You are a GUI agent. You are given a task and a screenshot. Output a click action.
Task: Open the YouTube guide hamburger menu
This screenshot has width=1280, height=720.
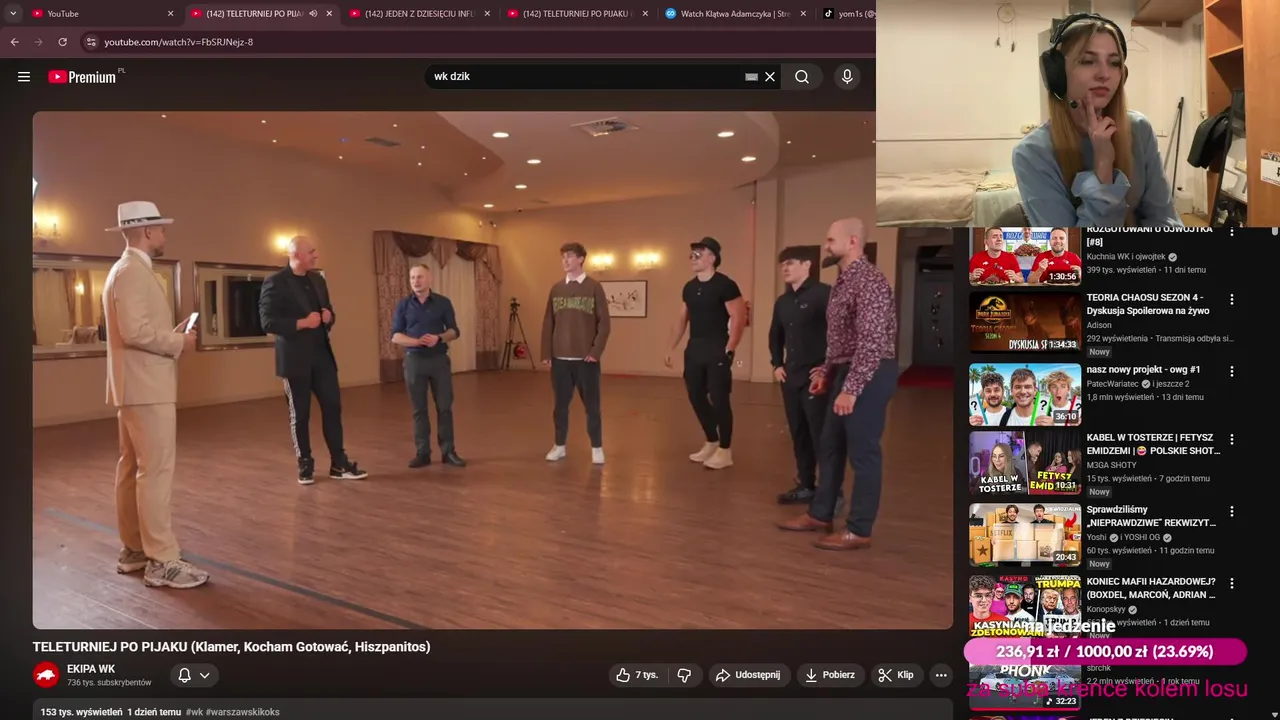(x=24, y=77)
